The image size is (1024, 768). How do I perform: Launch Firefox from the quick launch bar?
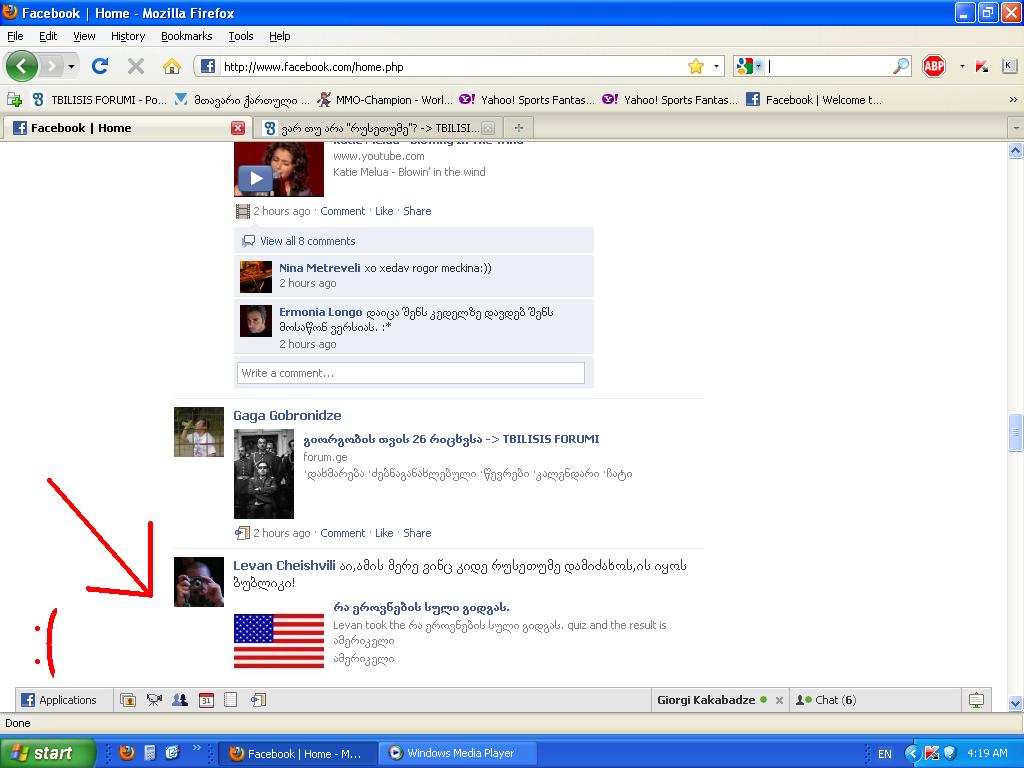127,752
